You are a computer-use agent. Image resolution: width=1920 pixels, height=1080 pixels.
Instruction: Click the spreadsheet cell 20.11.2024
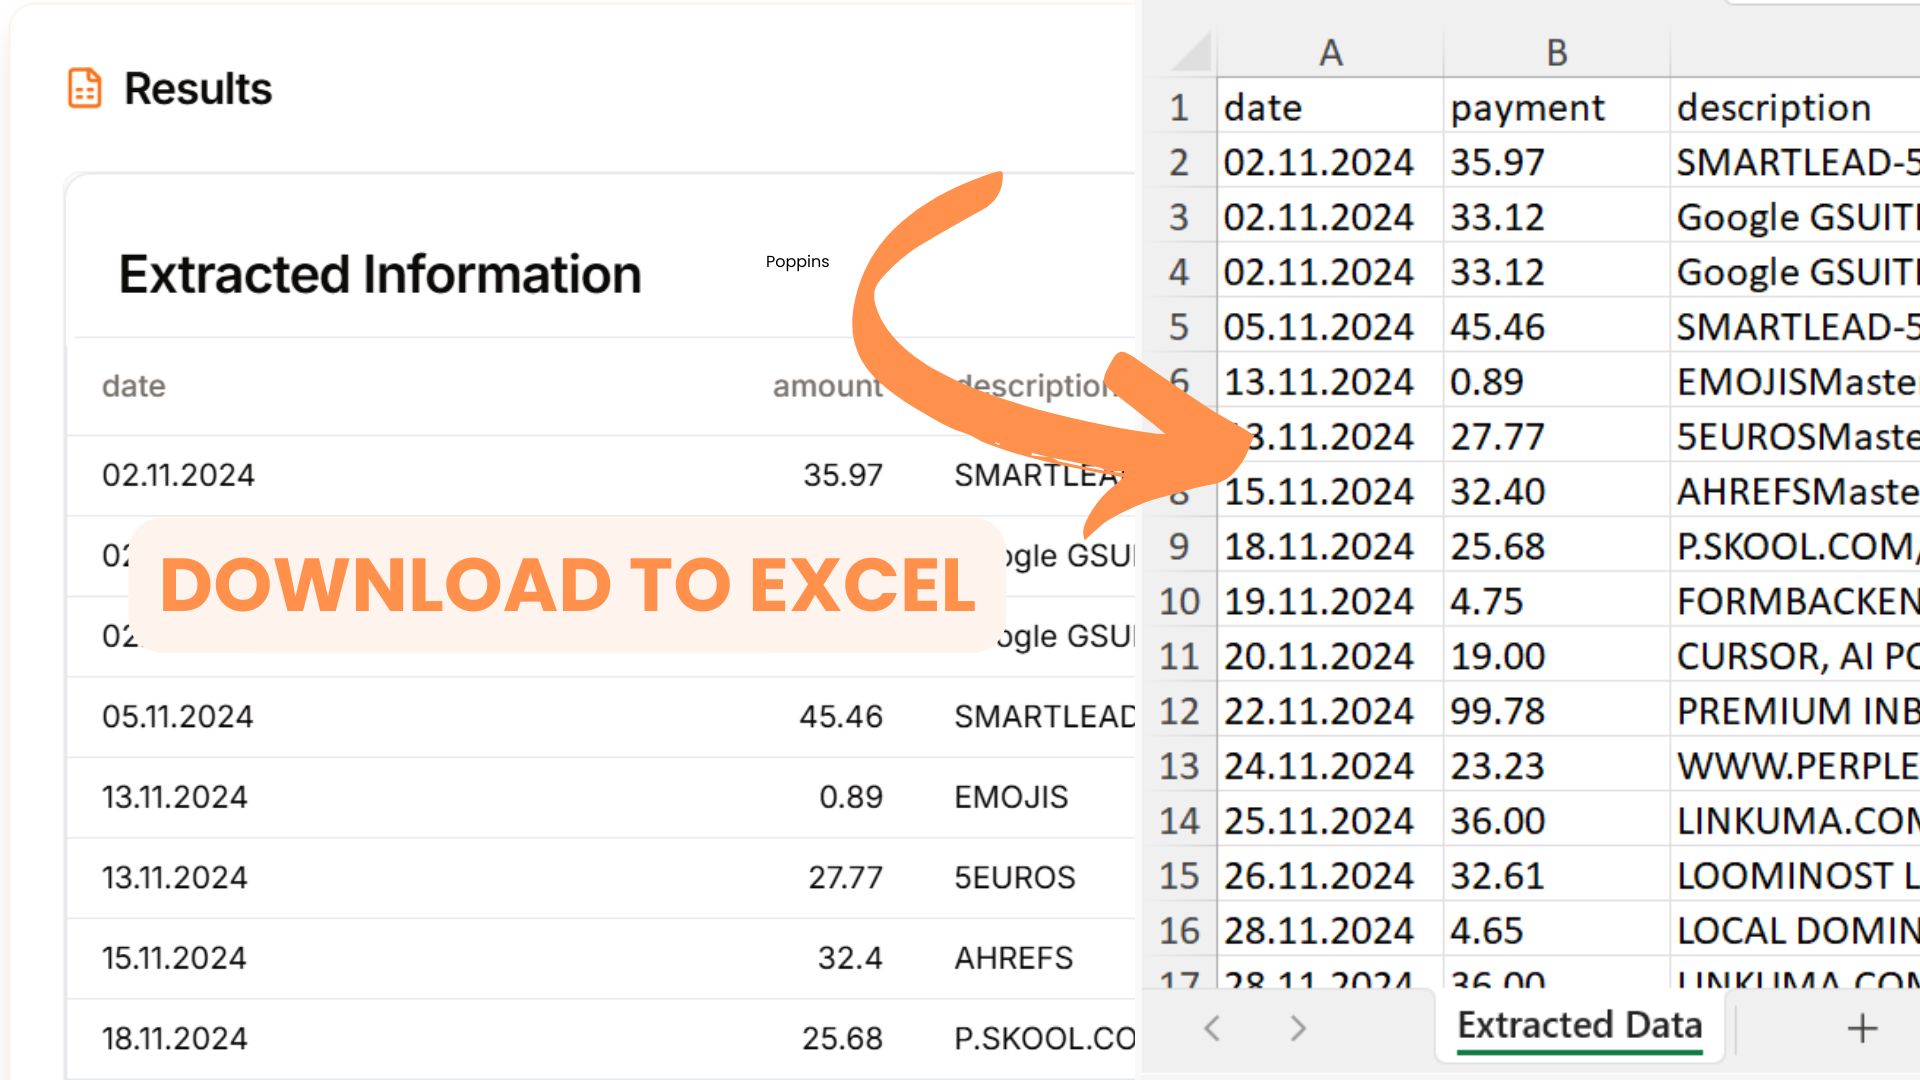1318,657
